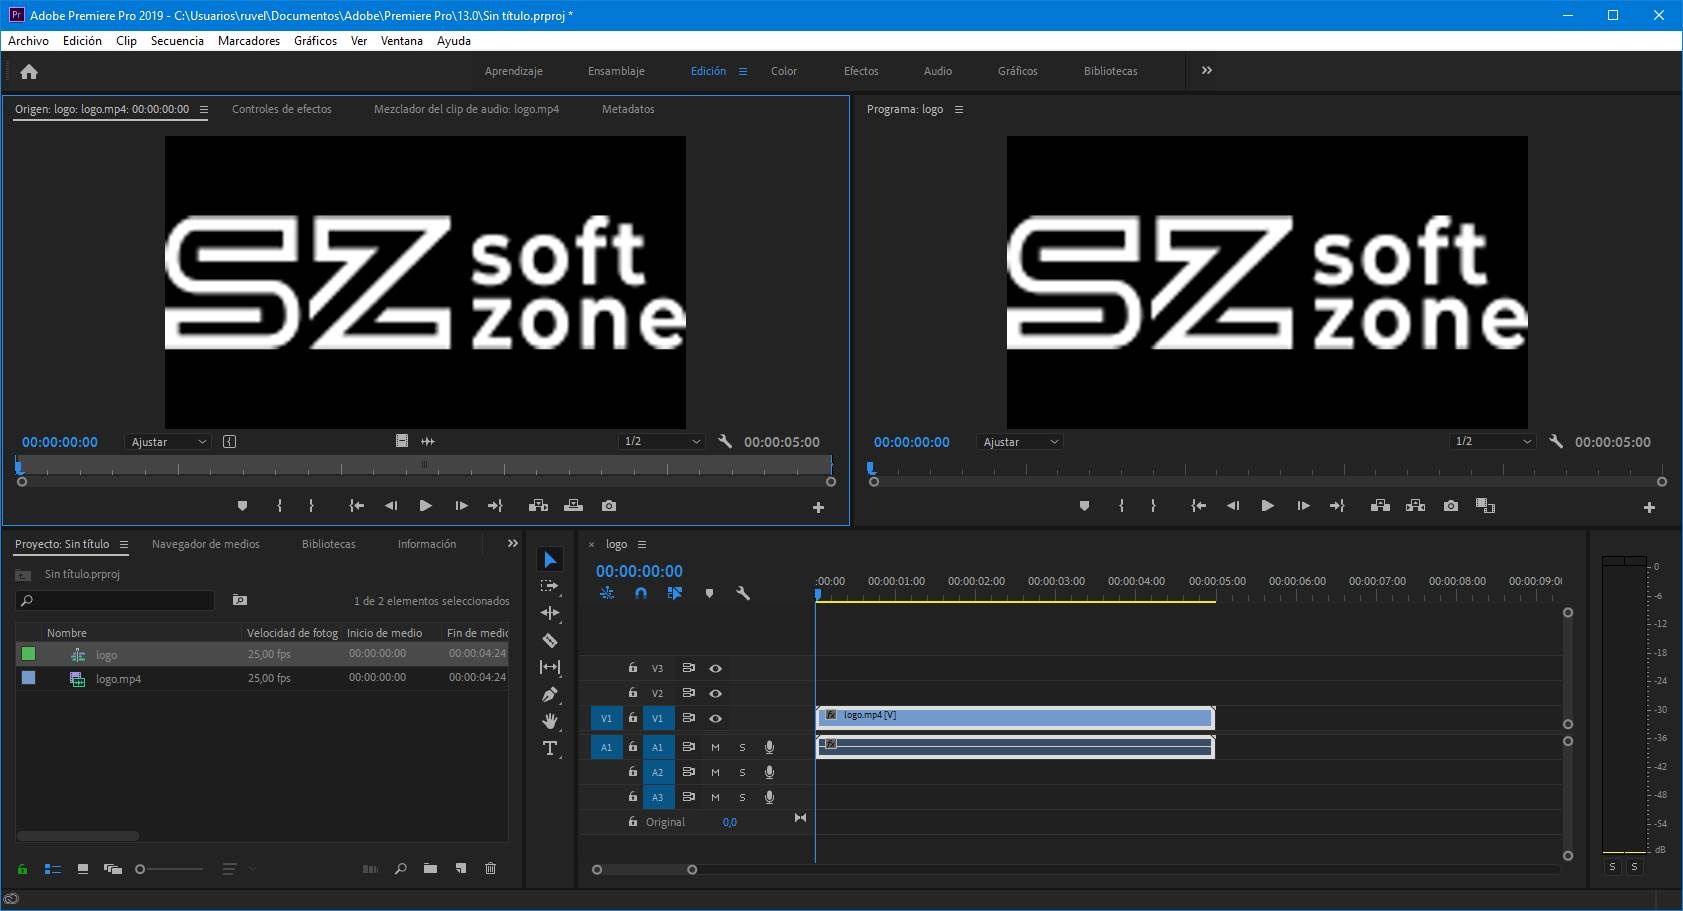Switch to Controles de efectos tab
The image size is (1683, 911).
pyautogui.click(x=281, y=109)
